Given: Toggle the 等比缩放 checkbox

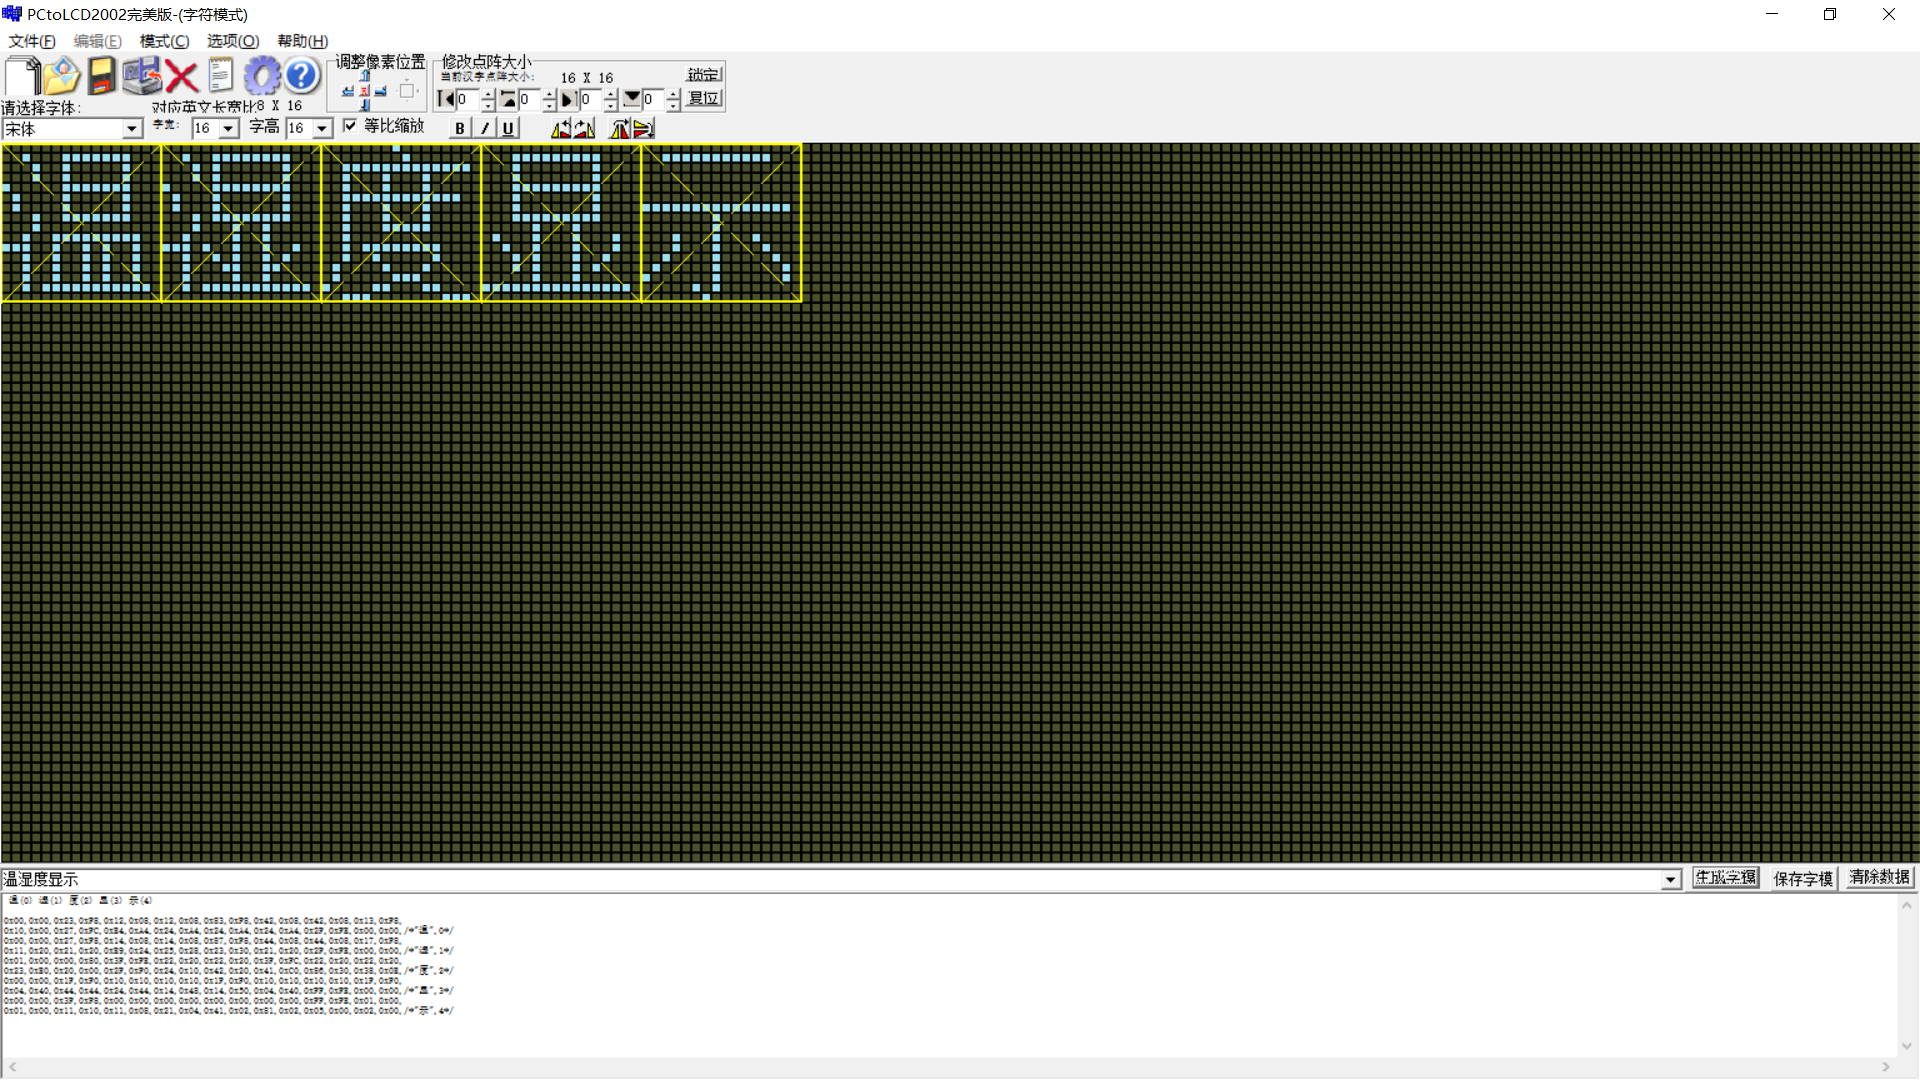Looking at the screenshot, I should pyautogui.click(x=350, y=125).
